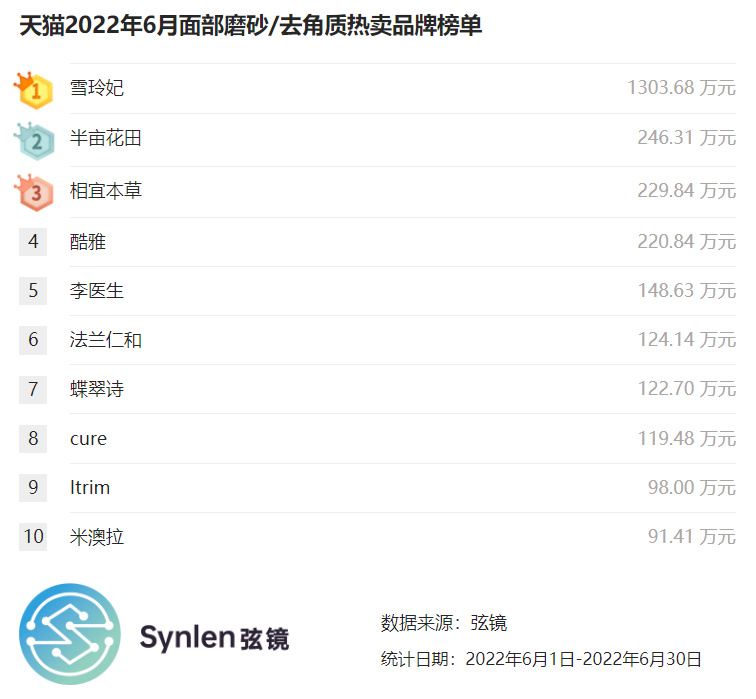The height and width of the screenshot is (699, 756).
Task: Click the Synlen circular logo
Action: (x=70, y=634)
